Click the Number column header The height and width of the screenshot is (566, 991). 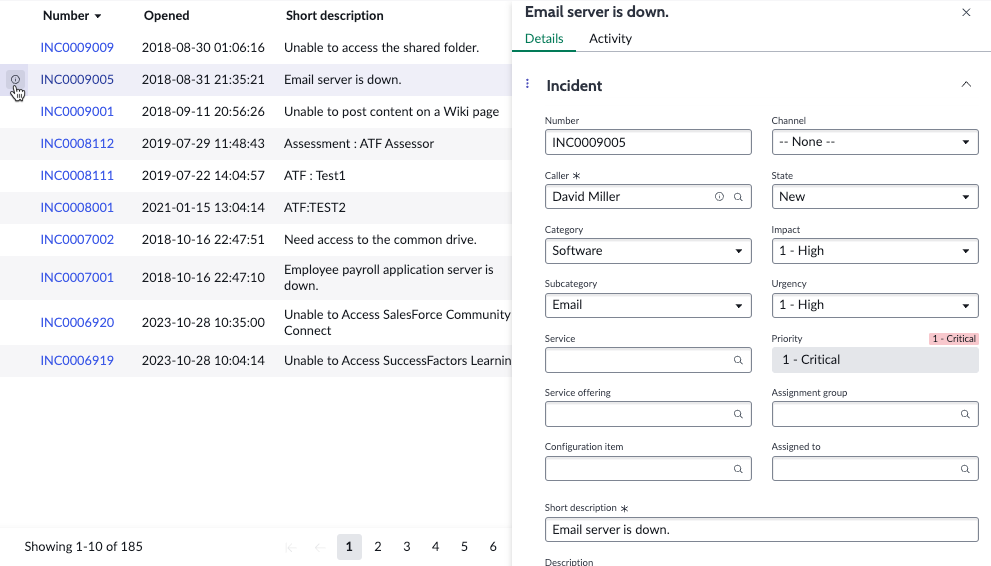(x=66, y=16)
